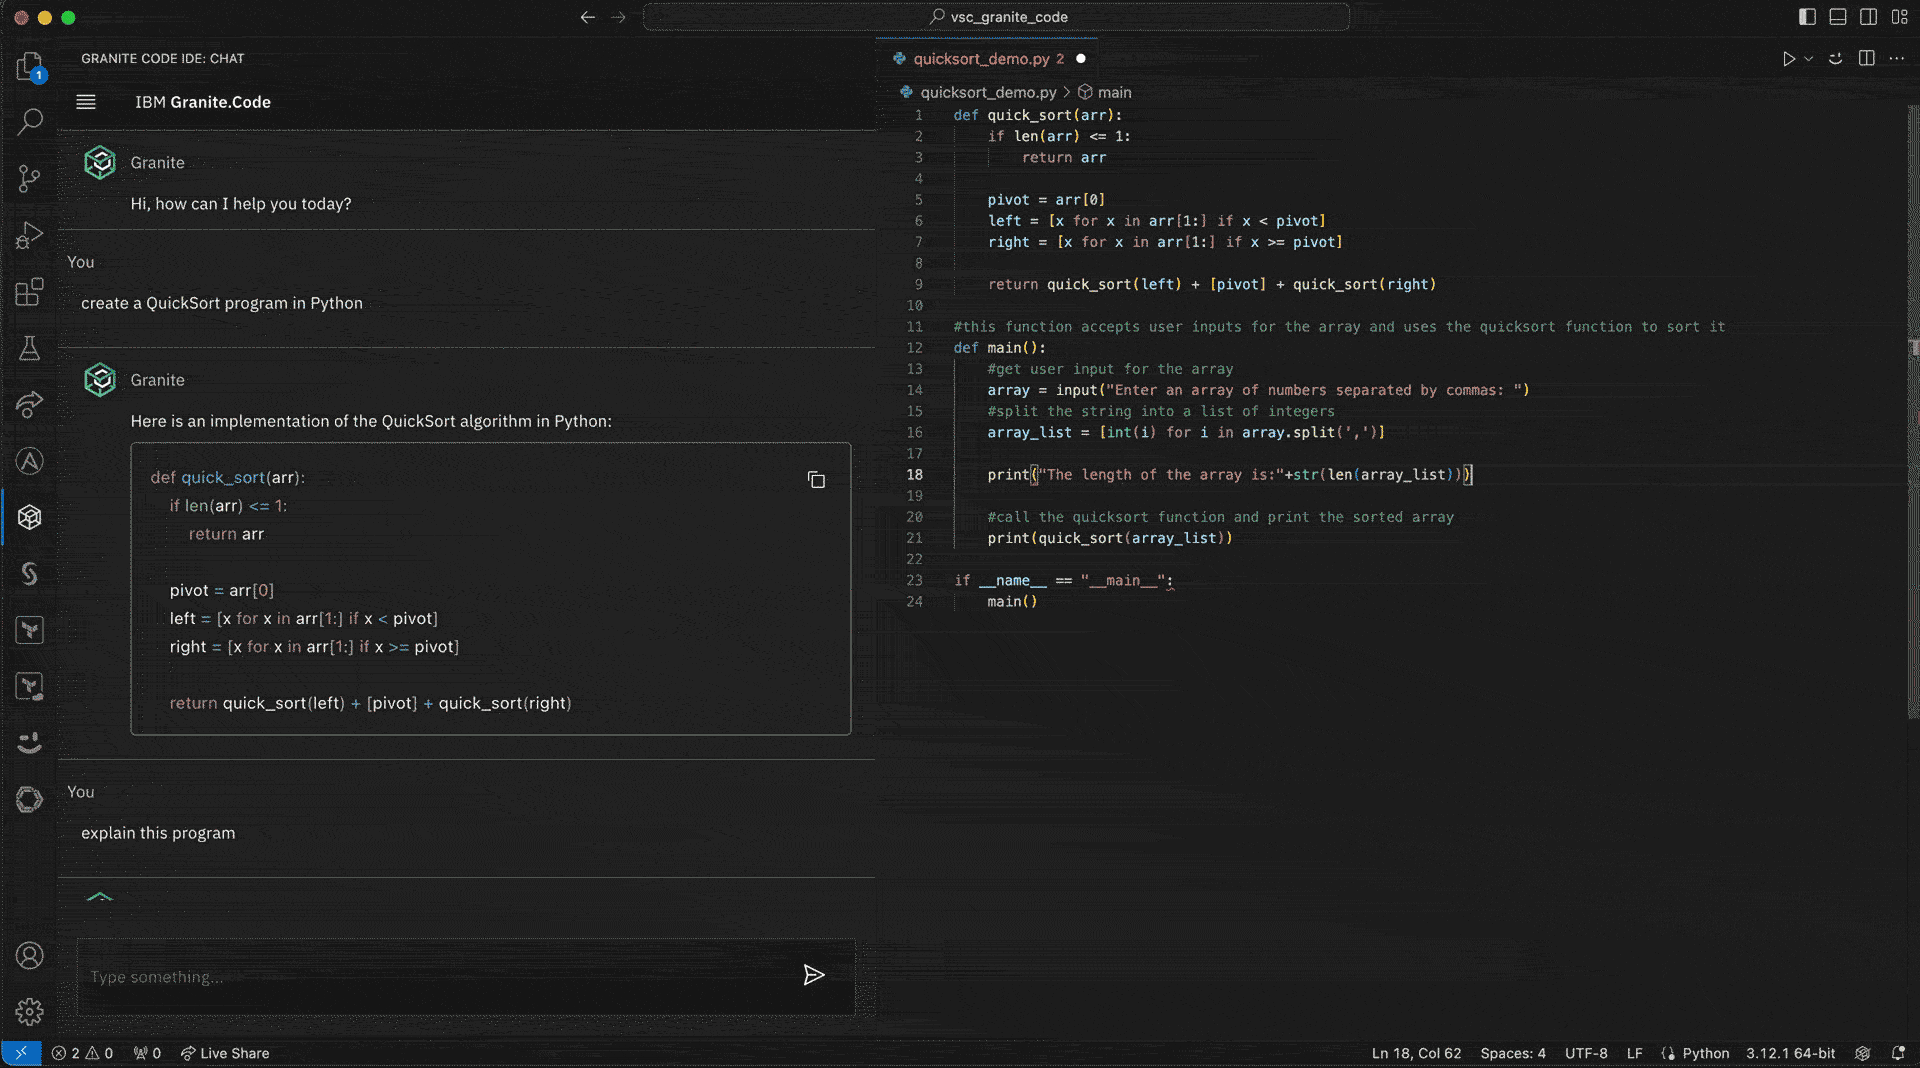1920x1068 pixels.
Task: Send the chat message
Action: 813,975
